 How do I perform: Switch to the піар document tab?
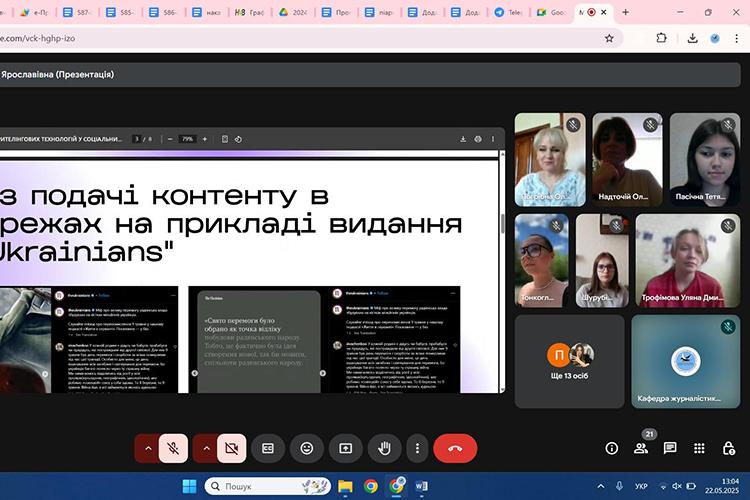(378, 12)
